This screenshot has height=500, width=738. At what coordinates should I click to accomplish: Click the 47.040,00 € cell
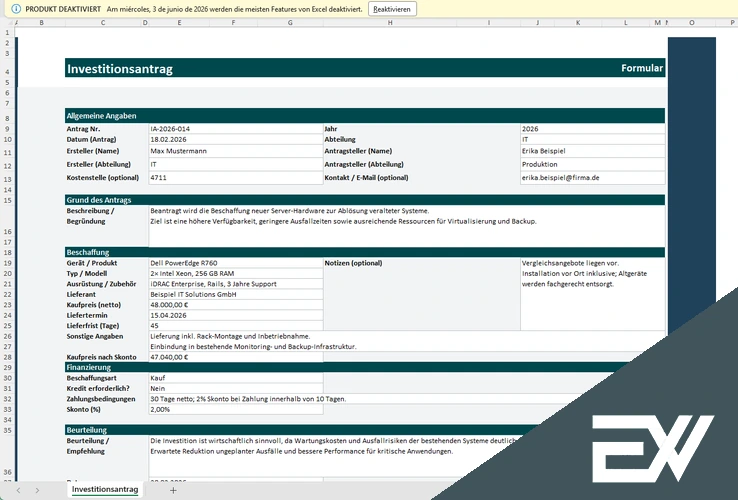click(x=236, y=357)
